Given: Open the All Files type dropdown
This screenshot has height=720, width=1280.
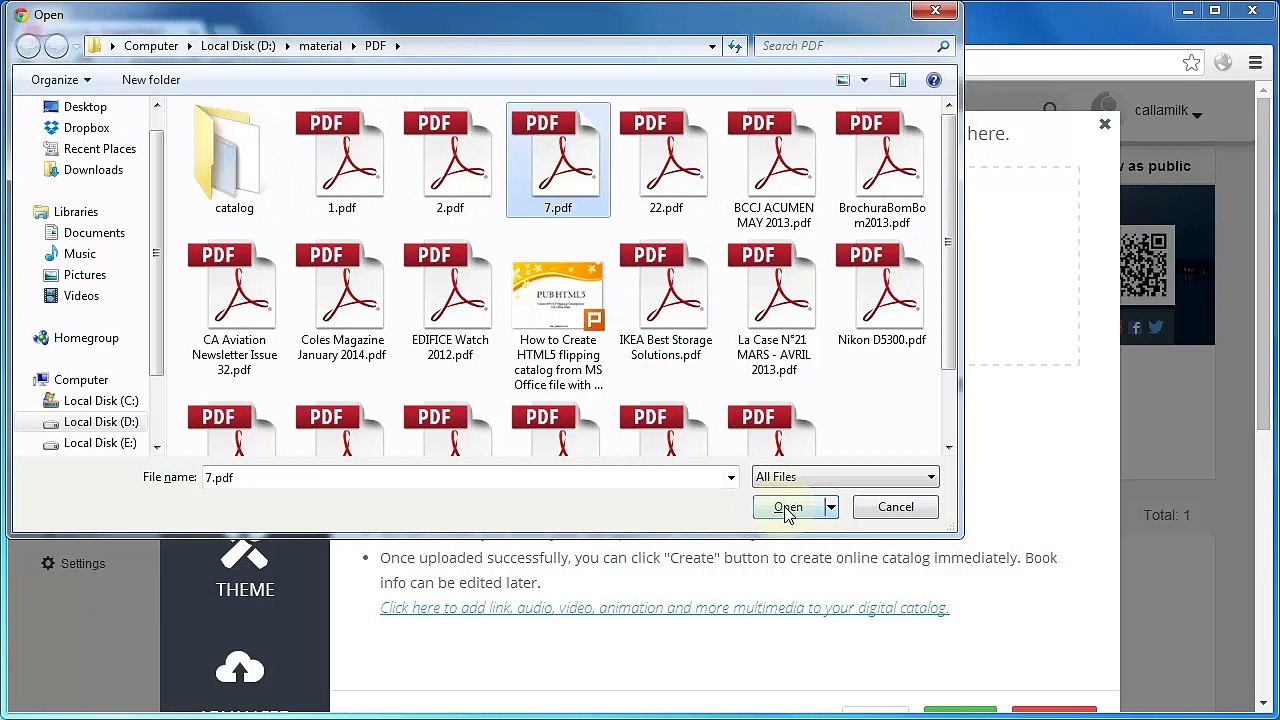Looking at the screenshot, I should (x=846, y=477).
